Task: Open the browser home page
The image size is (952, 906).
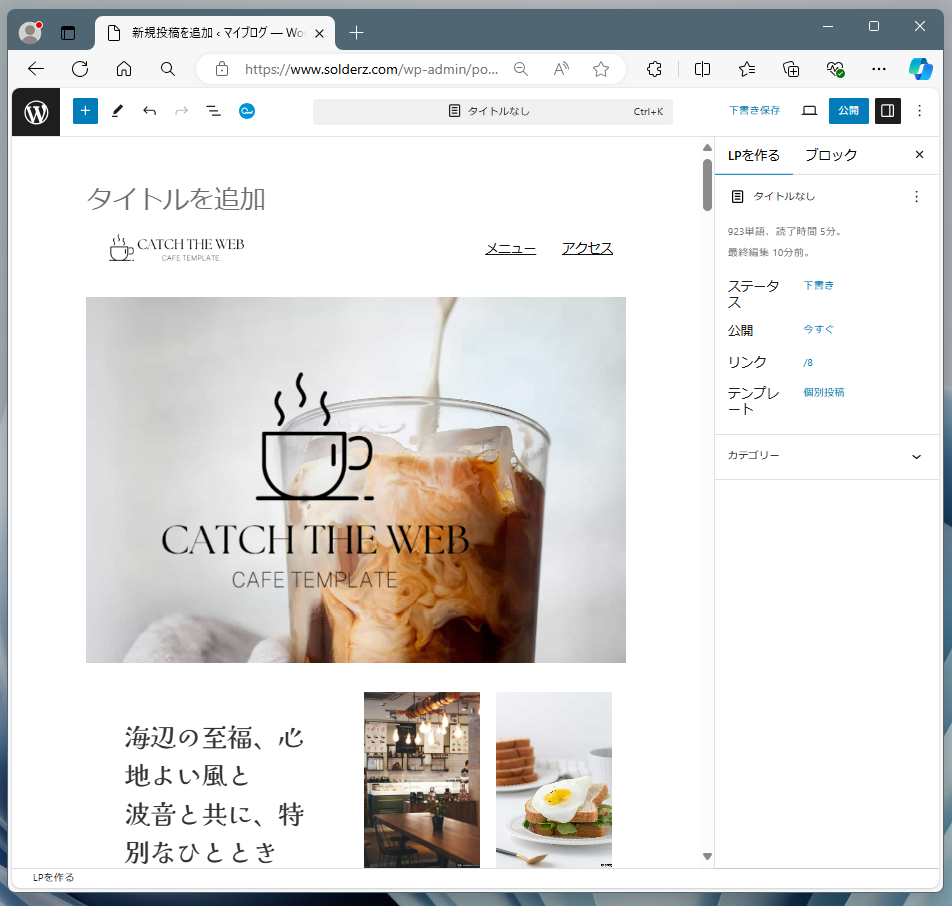Action: [124, 69]
